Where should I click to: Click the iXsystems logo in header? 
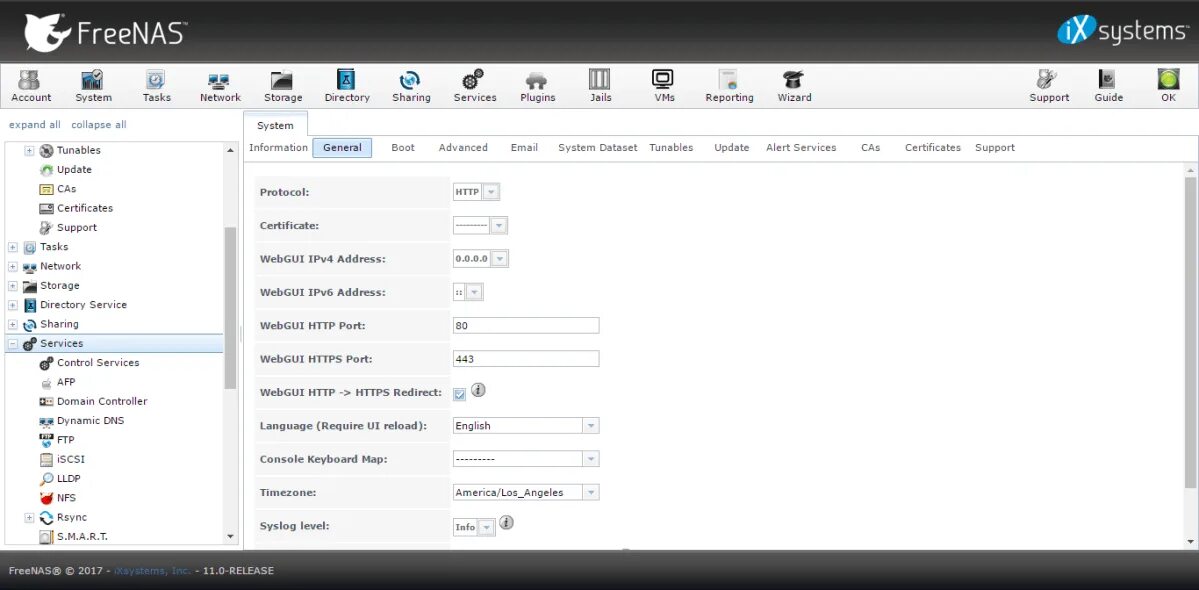point(1121,31)
